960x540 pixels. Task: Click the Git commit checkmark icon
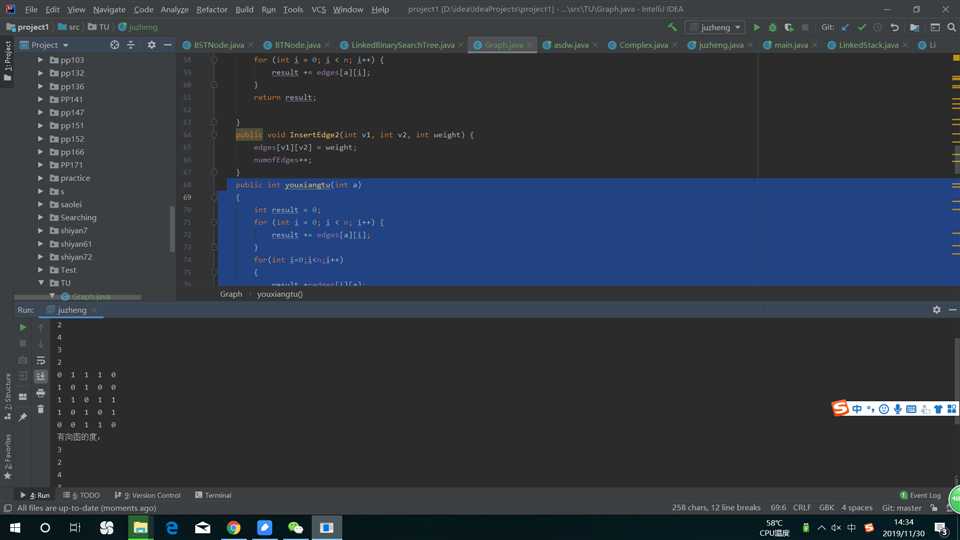[x=861, y=27]
